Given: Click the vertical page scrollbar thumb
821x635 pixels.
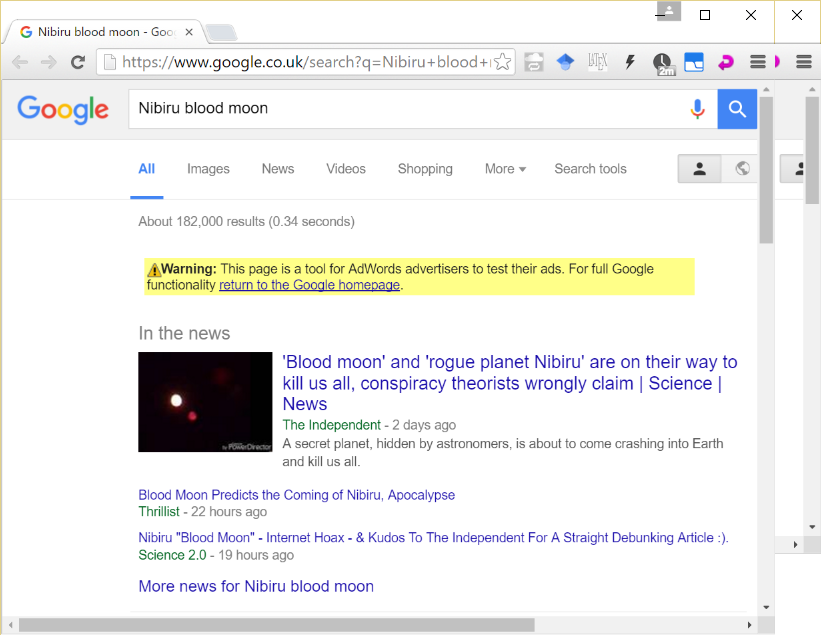Looking at the screenshot, I should click(x=766, y=170).
